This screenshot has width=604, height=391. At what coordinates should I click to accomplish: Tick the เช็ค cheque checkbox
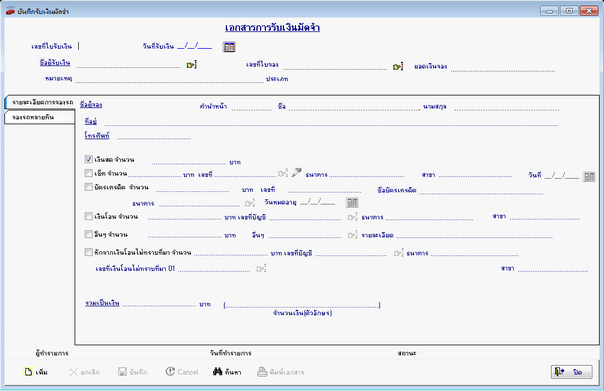pos(89,173)
